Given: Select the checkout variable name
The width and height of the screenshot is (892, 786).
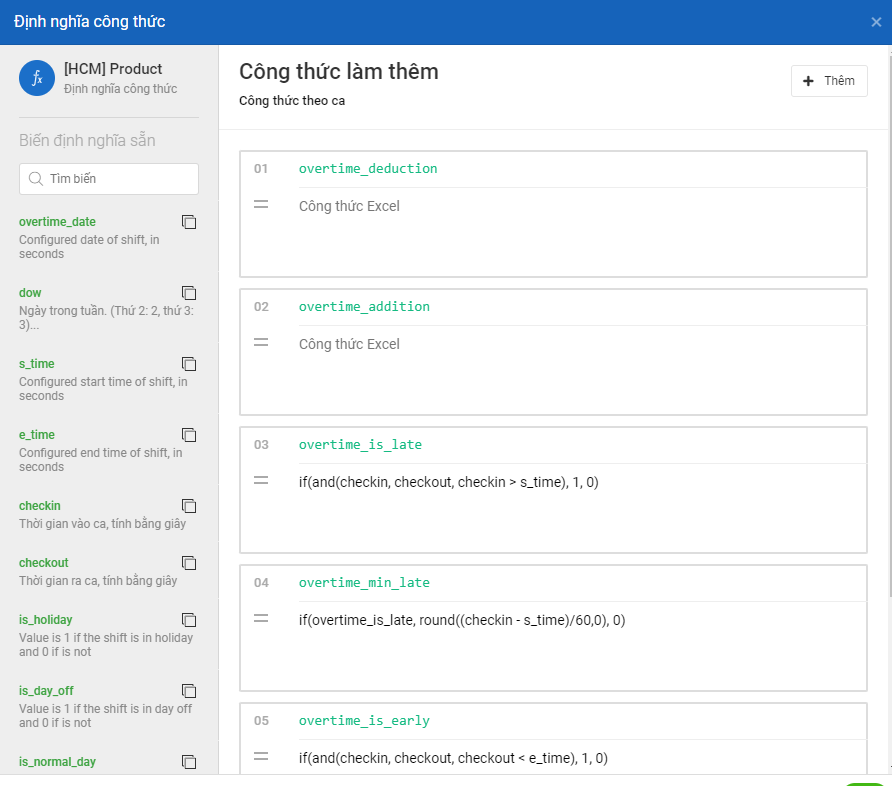Looking at the screenshot, I should [44, 563].
